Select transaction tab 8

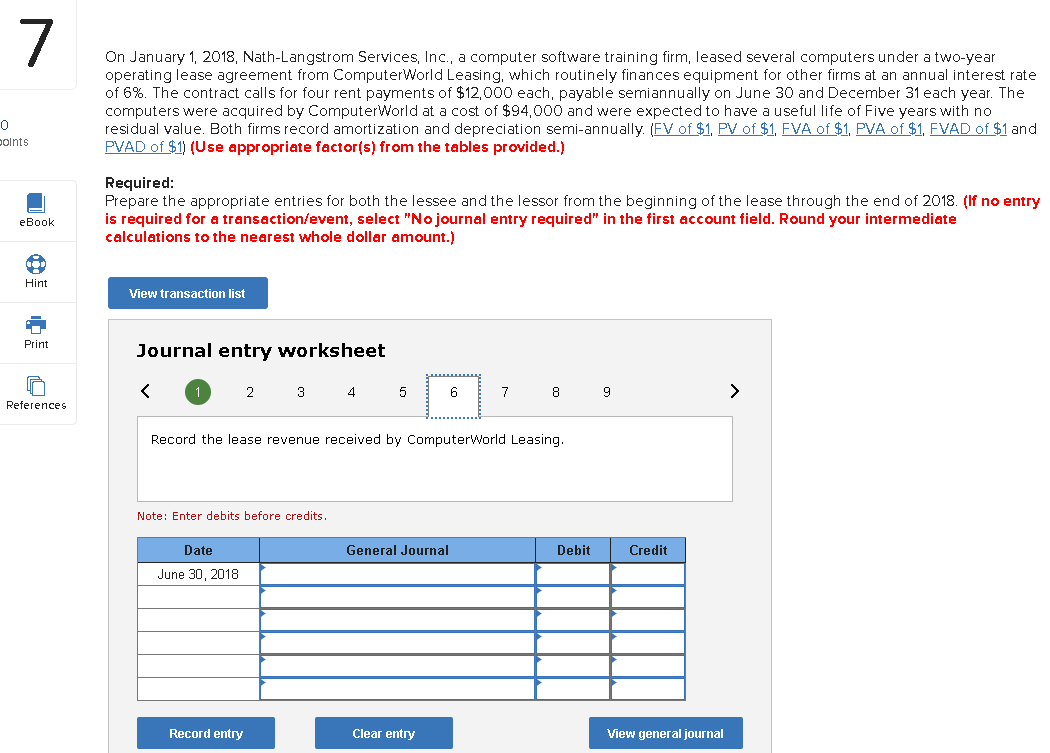556,392
